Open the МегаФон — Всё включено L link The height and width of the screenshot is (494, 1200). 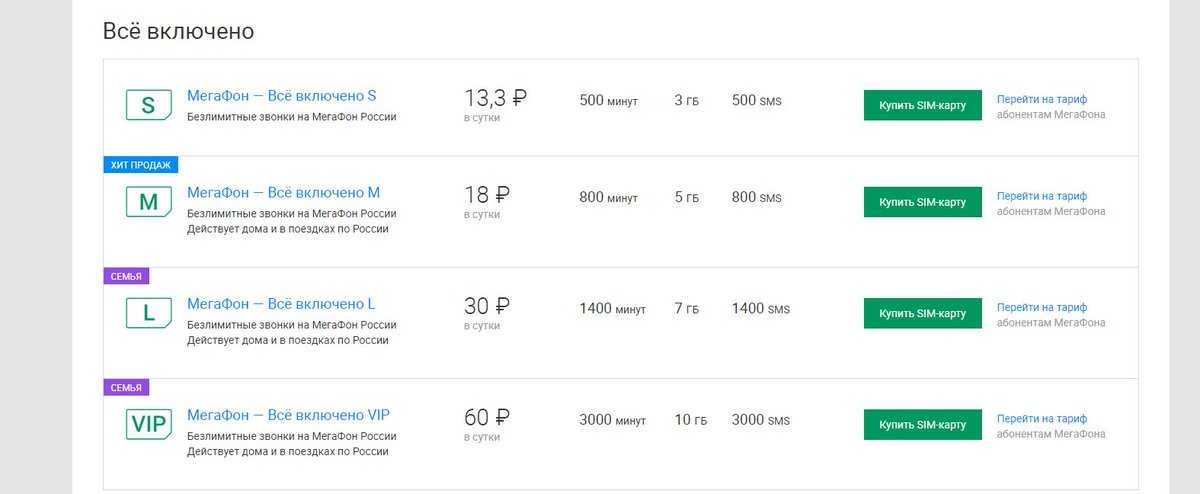click(281, 303)
